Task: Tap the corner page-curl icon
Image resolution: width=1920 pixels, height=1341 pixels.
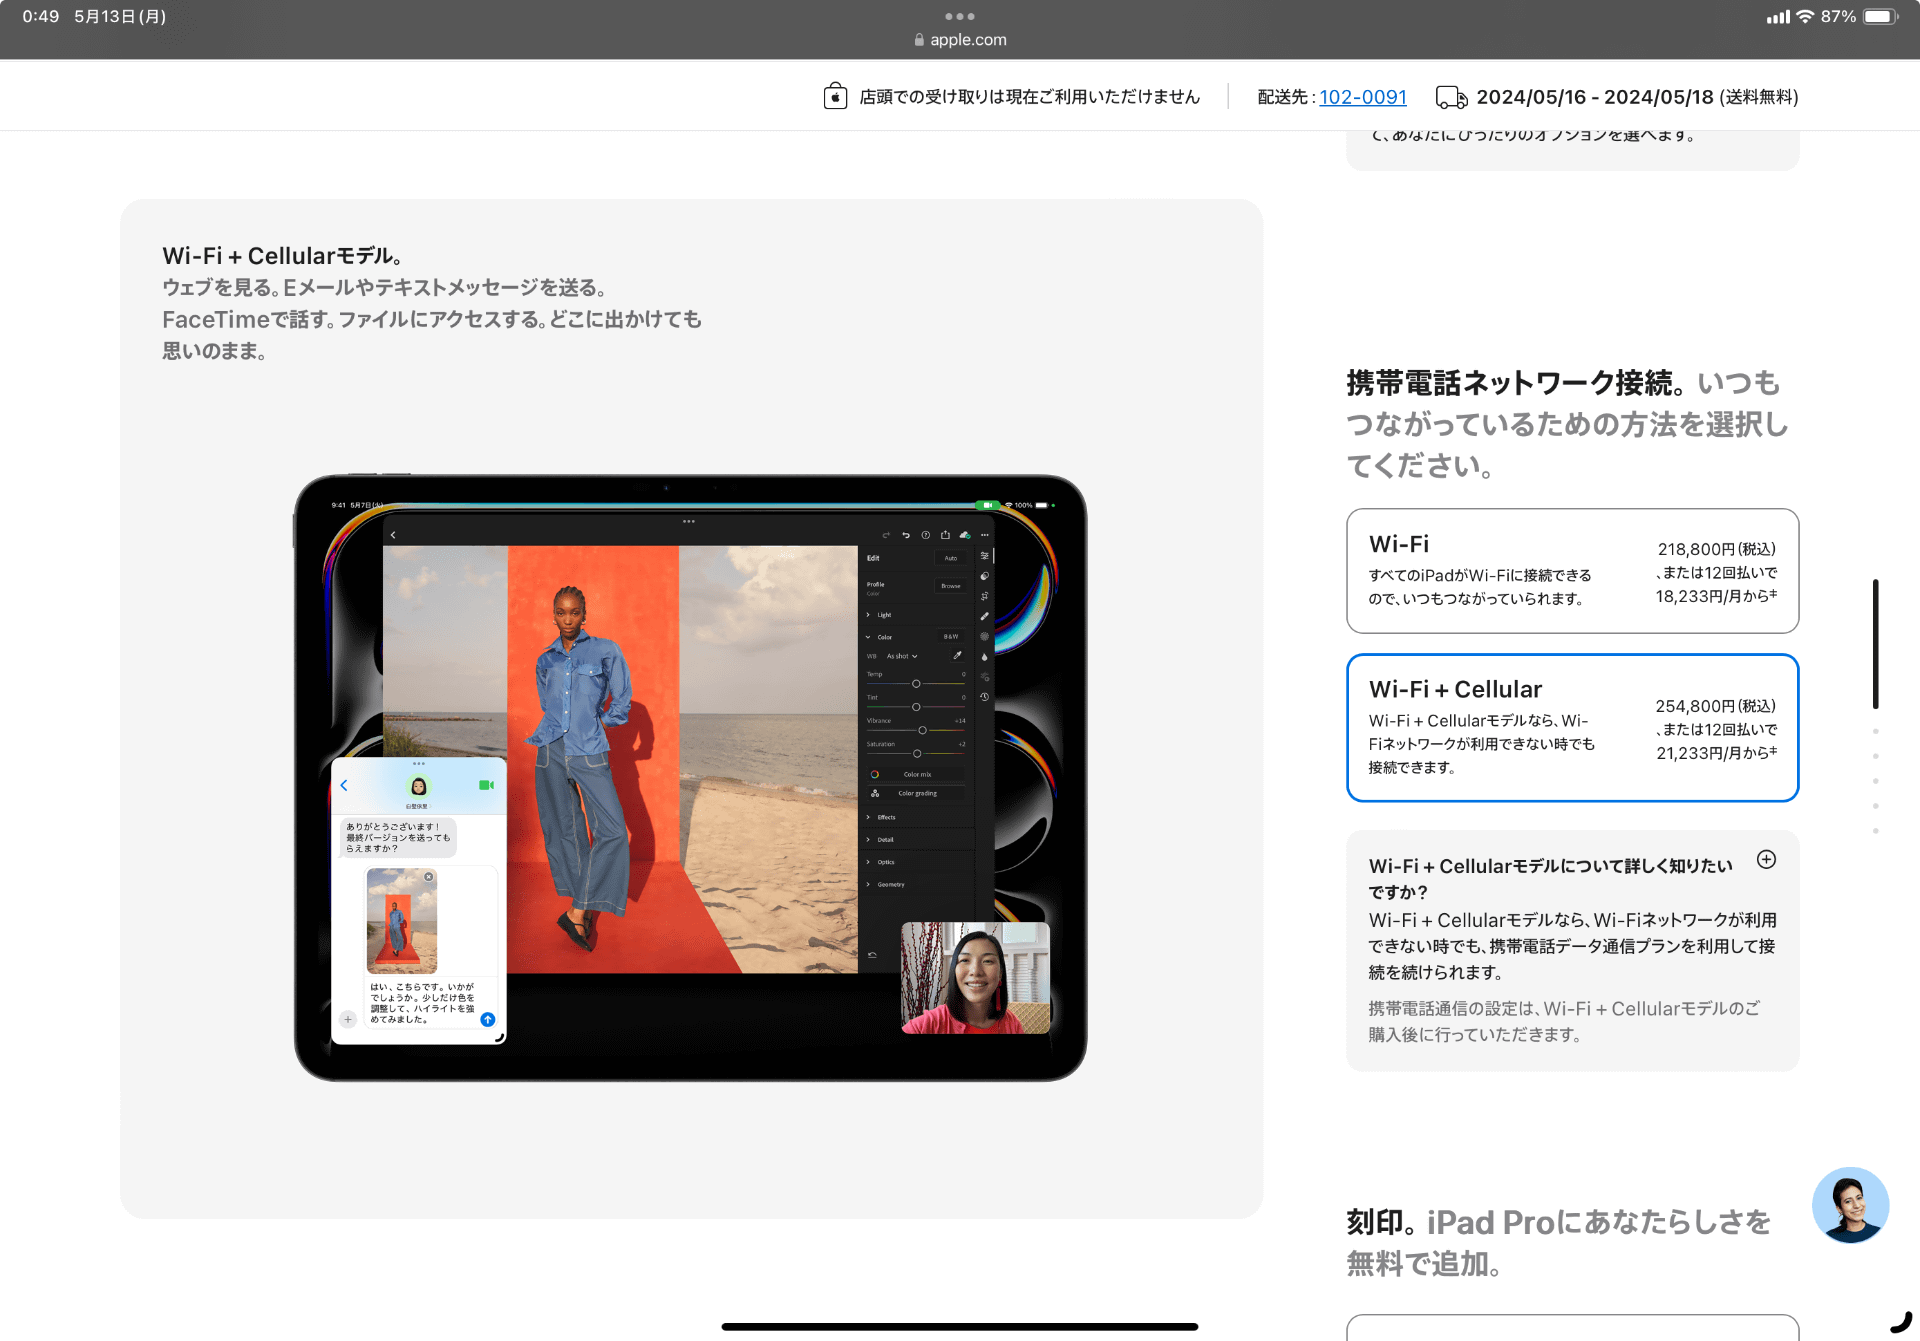Action: click(x=1900, y=1321)
